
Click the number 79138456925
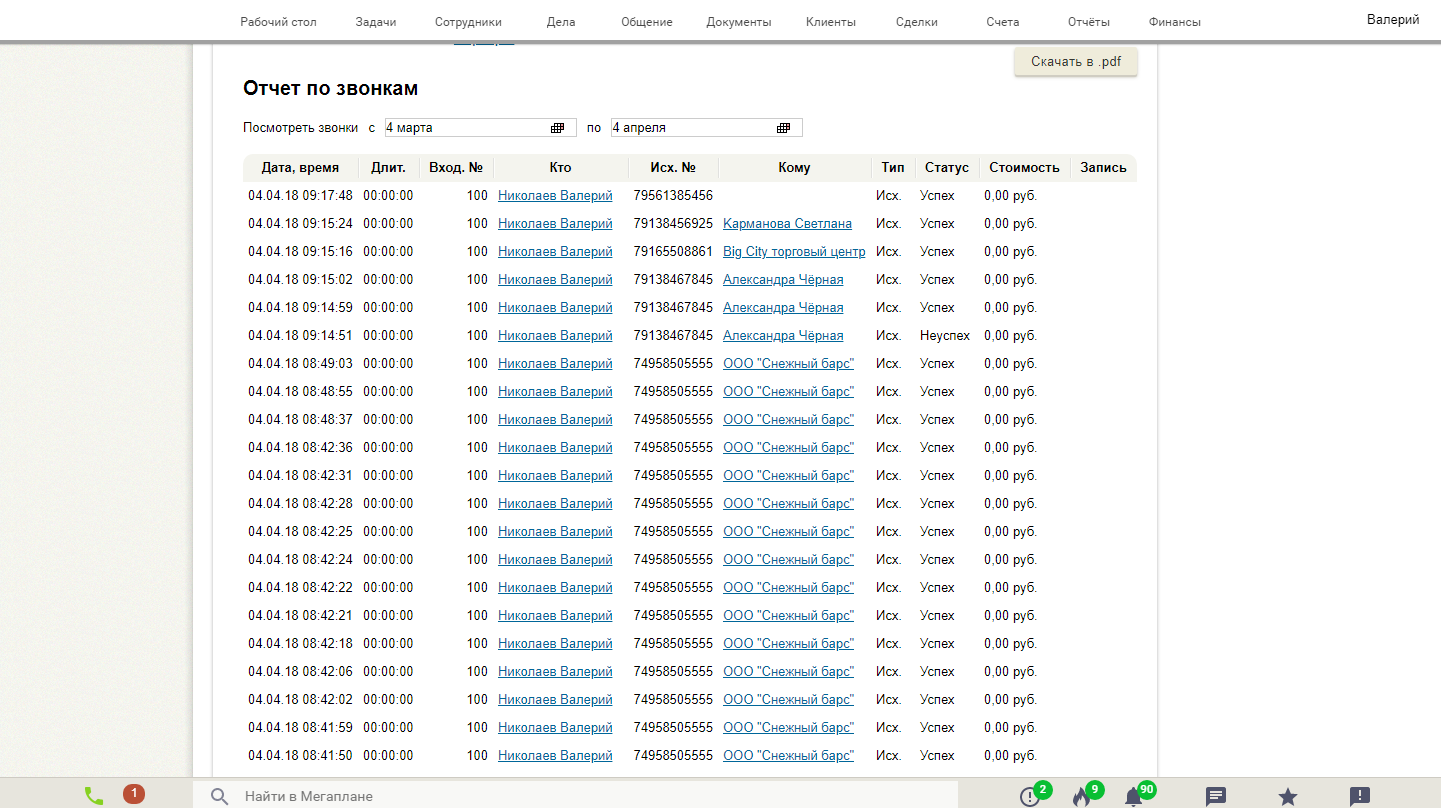[673, 224]
